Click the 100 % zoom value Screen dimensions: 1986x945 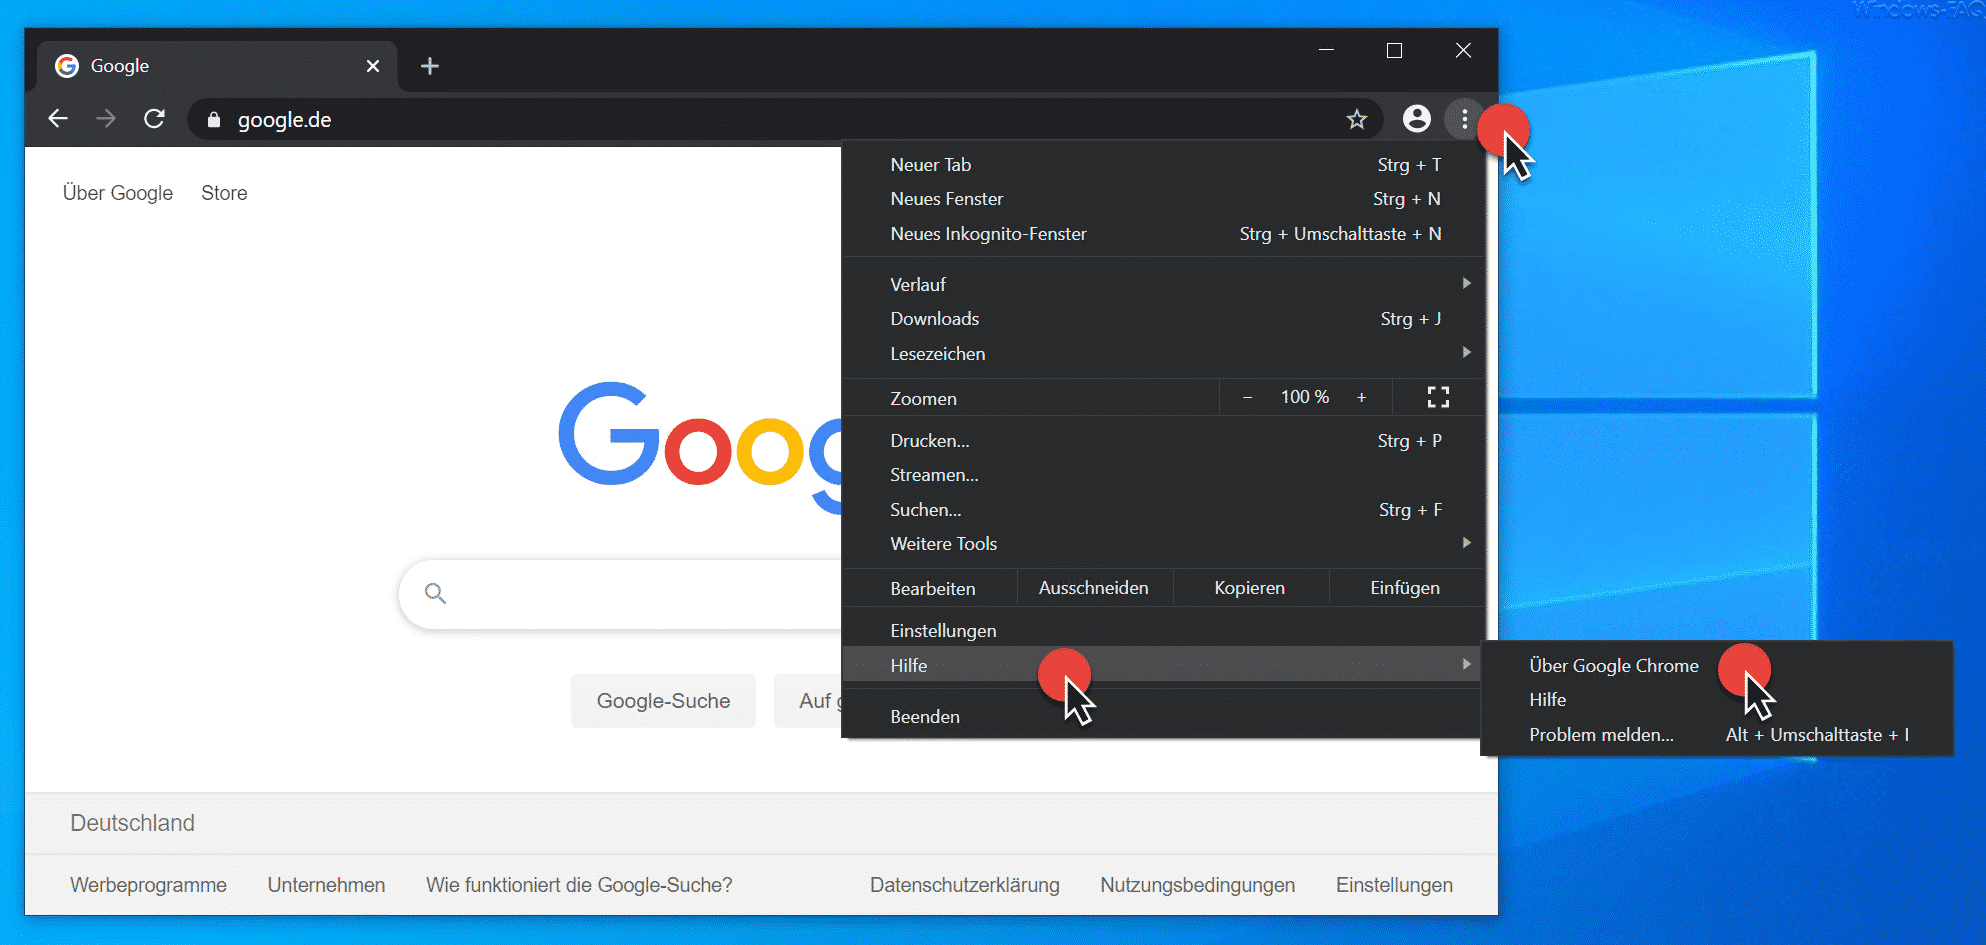tap(1305, 397)
